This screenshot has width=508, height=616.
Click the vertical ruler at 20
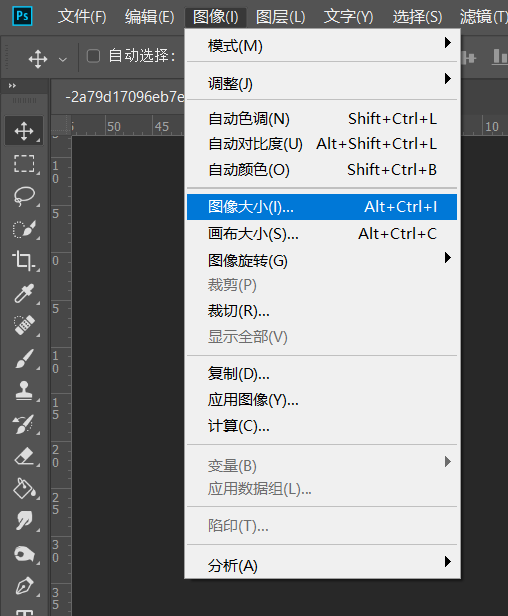(x=56, y=456)
